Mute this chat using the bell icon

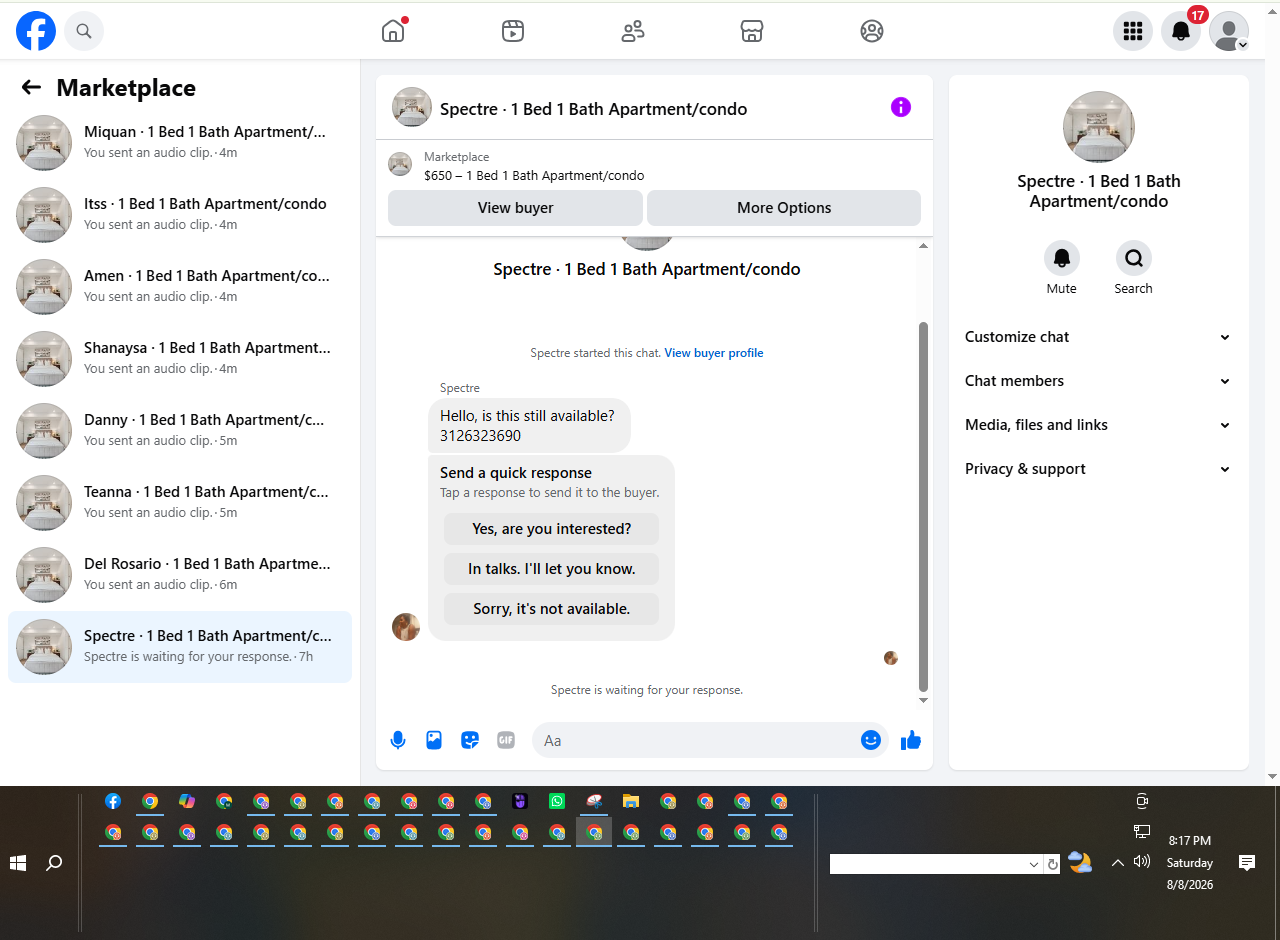pos(1062,258)
